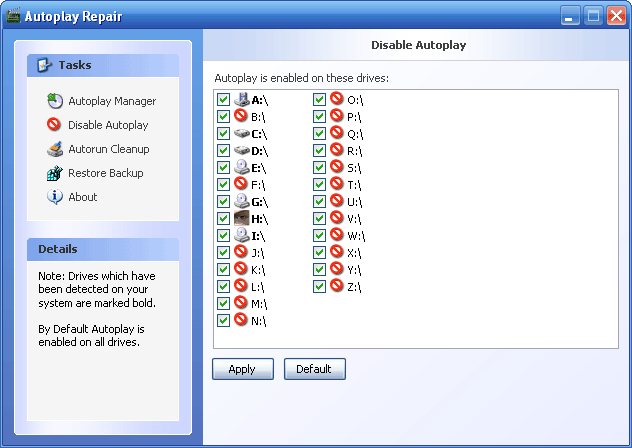Click the red prohibited icon for O:\
The width and height of the screenshot is (632, 448).
tap(337, 99)
